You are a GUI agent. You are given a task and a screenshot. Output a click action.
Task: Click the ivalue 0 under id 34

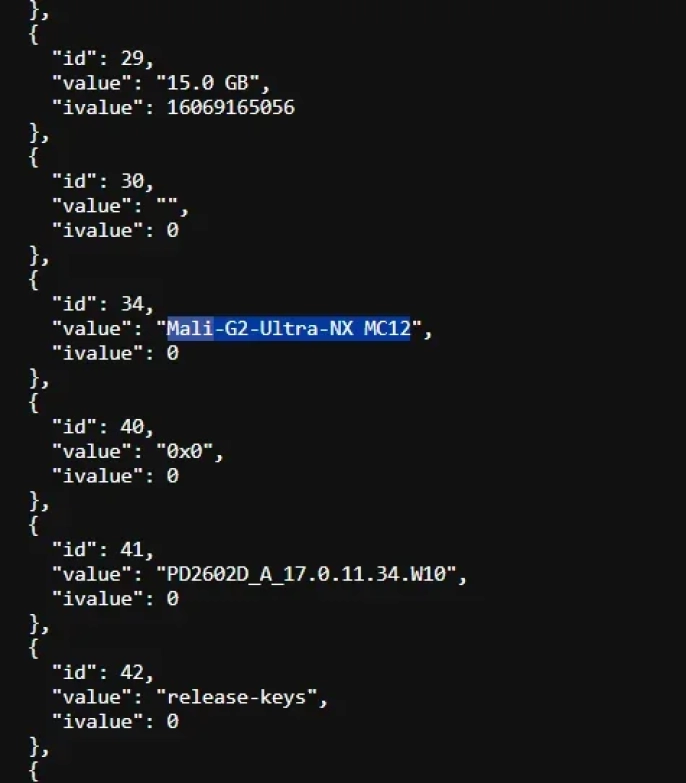coord(172,354)
